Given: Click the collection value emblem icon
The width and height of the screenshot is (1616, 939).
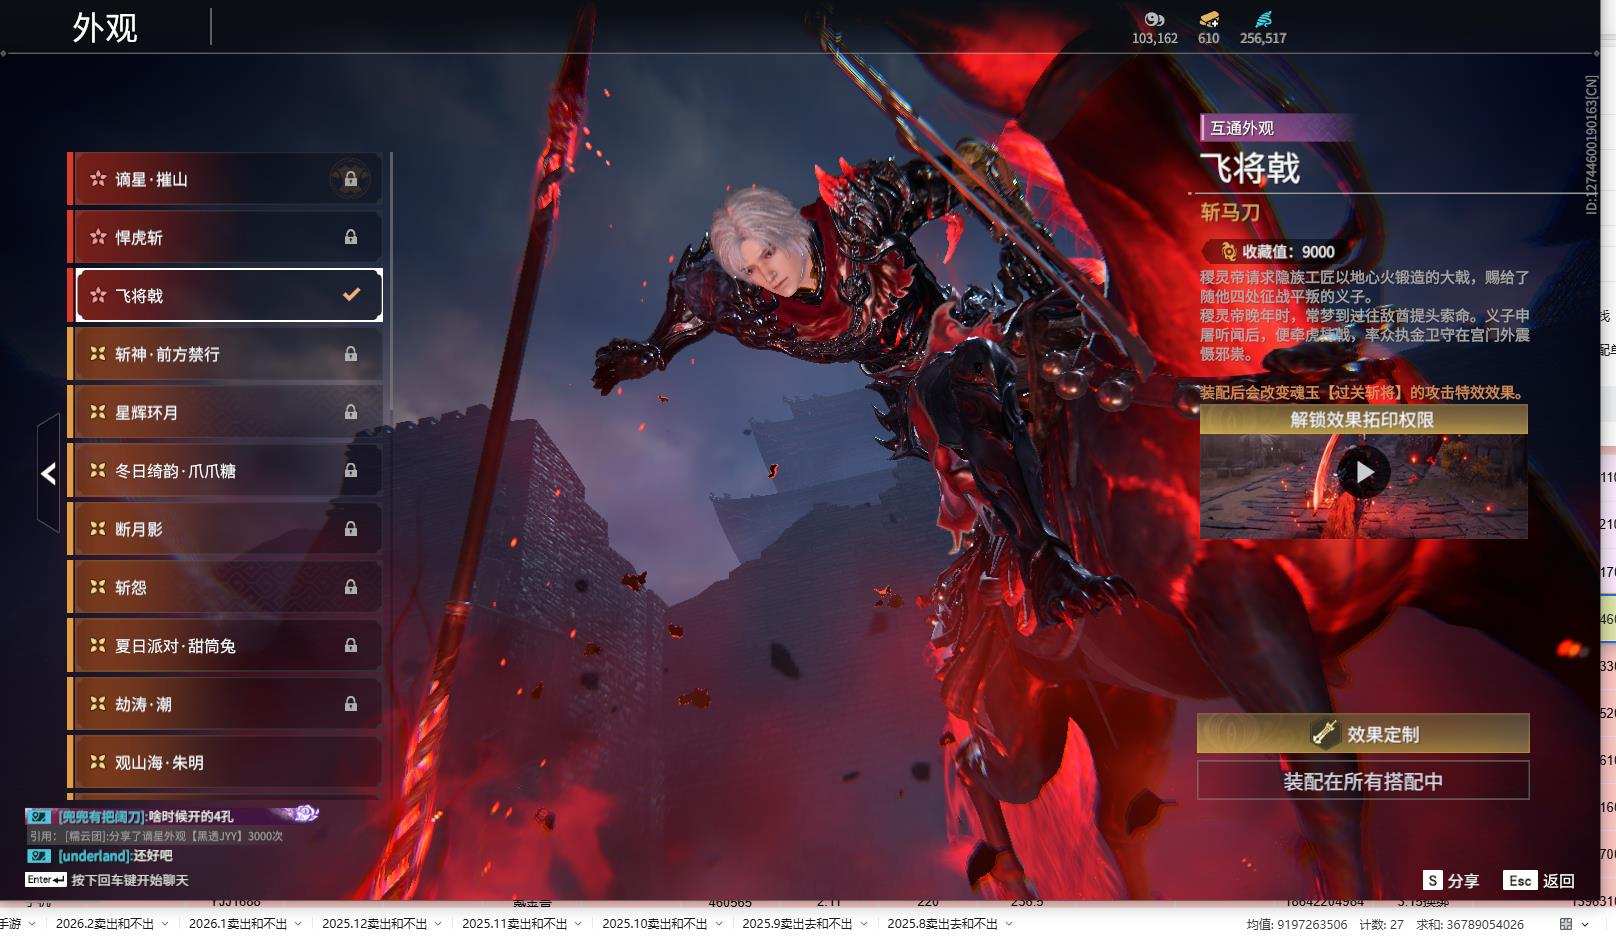Looking at the screenshot, I should point(1227,251).
